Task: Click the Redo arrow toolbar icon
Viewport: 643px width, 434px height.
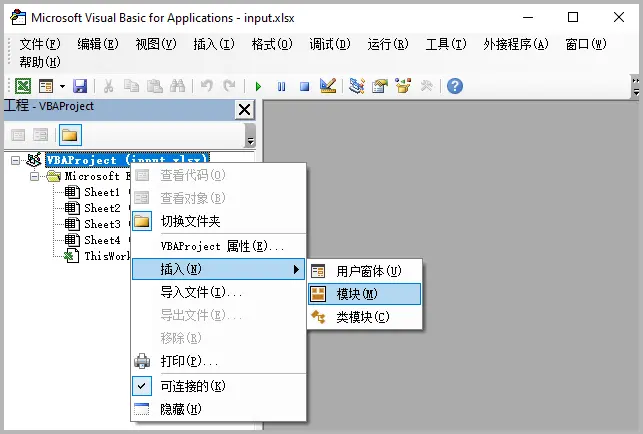Action: (x=229, y=86)
